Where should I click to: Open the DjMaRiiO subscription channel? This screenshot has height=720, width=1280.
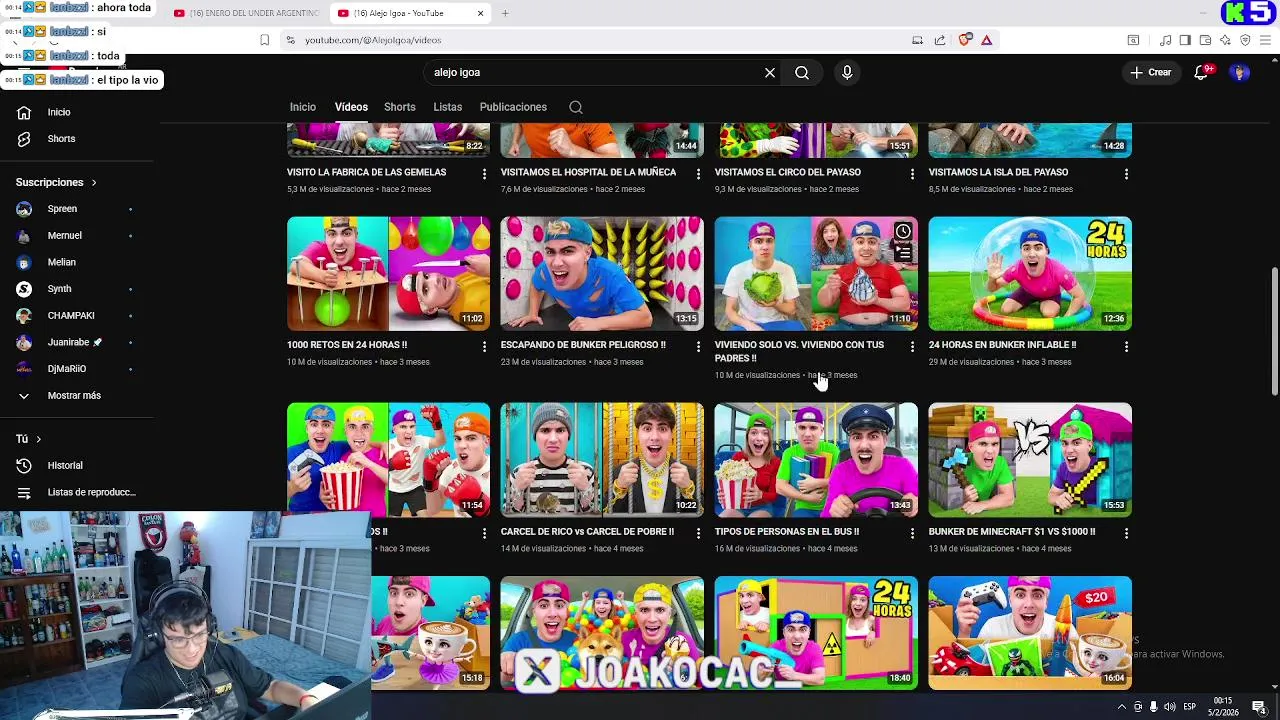[77, 369]
